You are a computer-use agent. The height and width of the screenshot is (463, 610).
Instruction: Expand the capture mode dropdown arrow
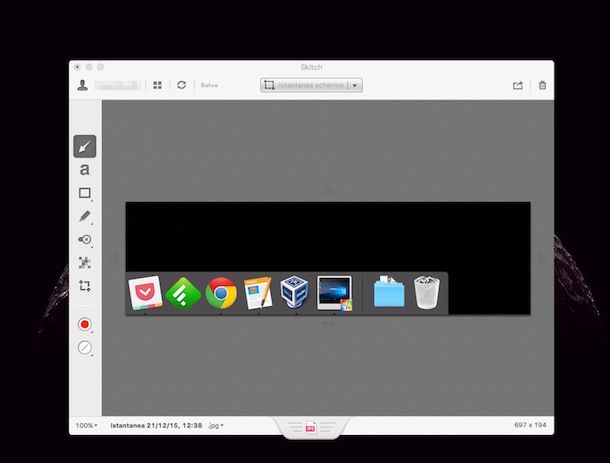coord(355,85)
